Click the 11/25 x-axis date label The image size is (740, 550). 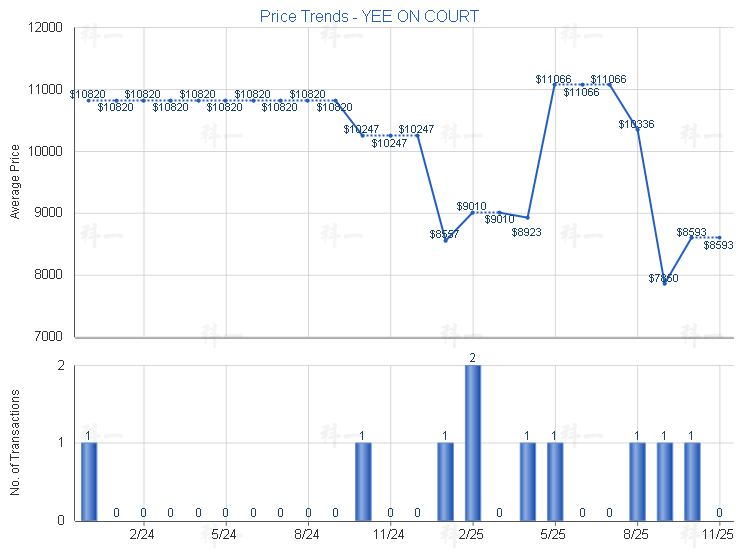719,535
